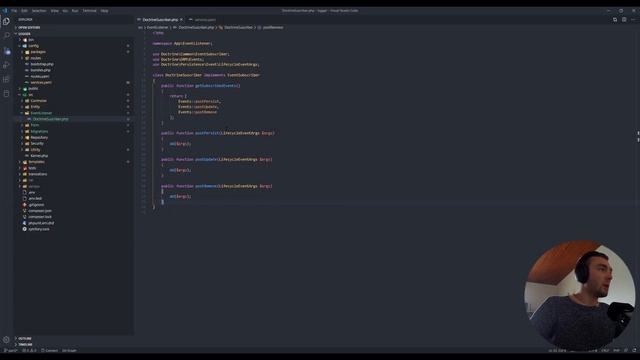
Task: Open the File menu
Action: pos(14,11)
